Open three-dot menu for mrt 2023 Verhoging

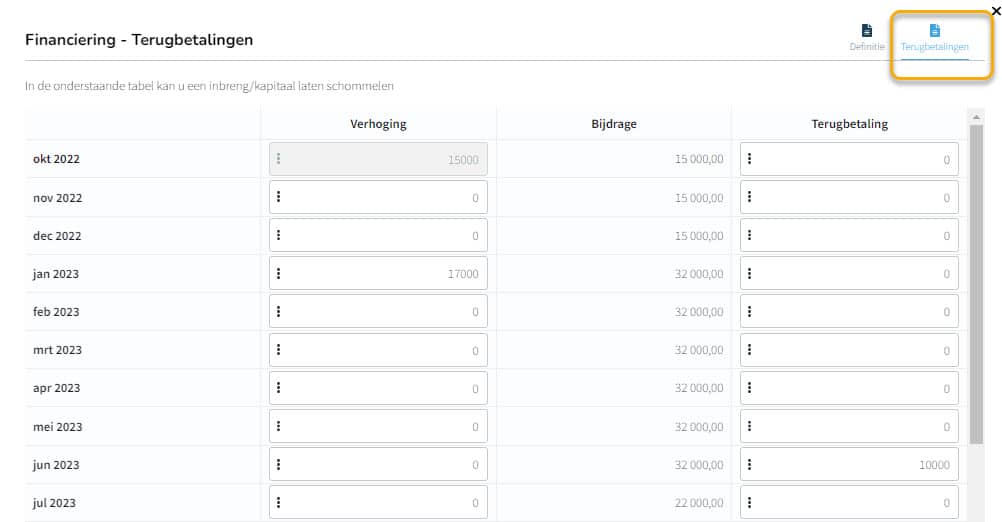coord(279,349)
